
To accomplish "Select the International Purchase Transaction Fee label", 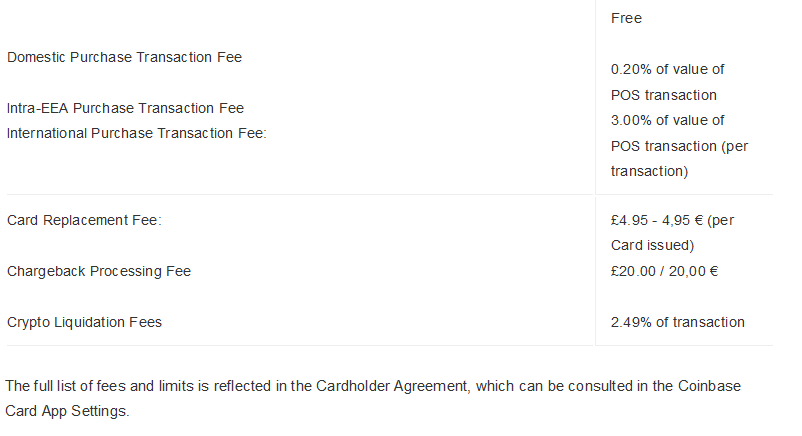I will (x=137, y=133).
